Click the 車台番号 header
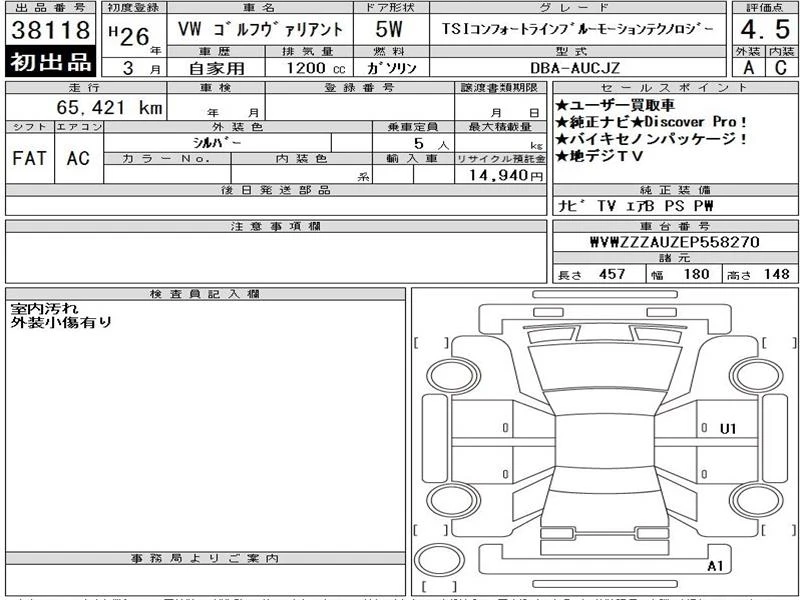Image resolution: width=800 pixels, height=600 pixels. [675, 226]
